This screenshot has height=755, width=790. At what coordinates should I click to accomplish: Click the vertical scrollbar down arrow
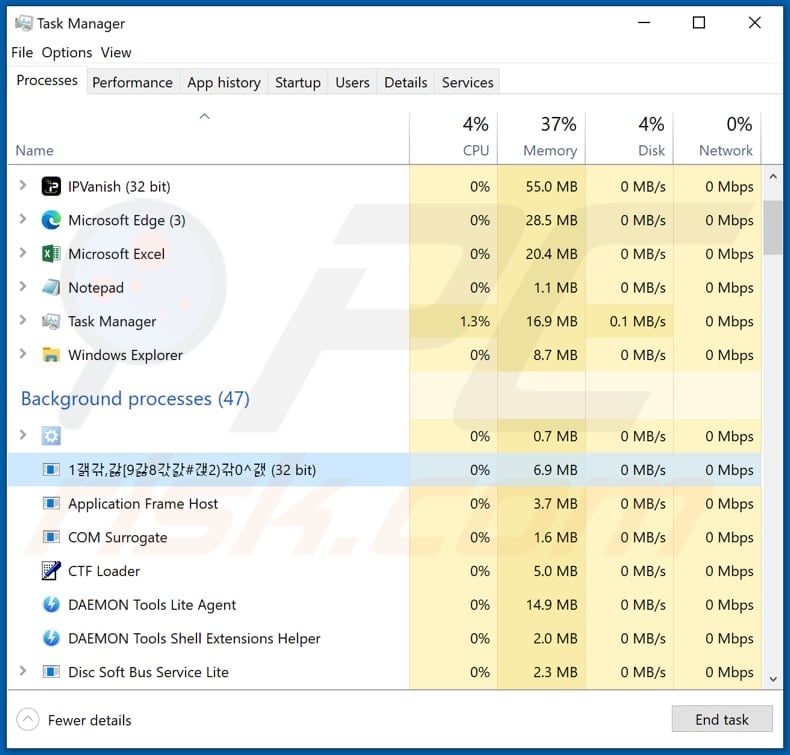[x=773, y=679]
